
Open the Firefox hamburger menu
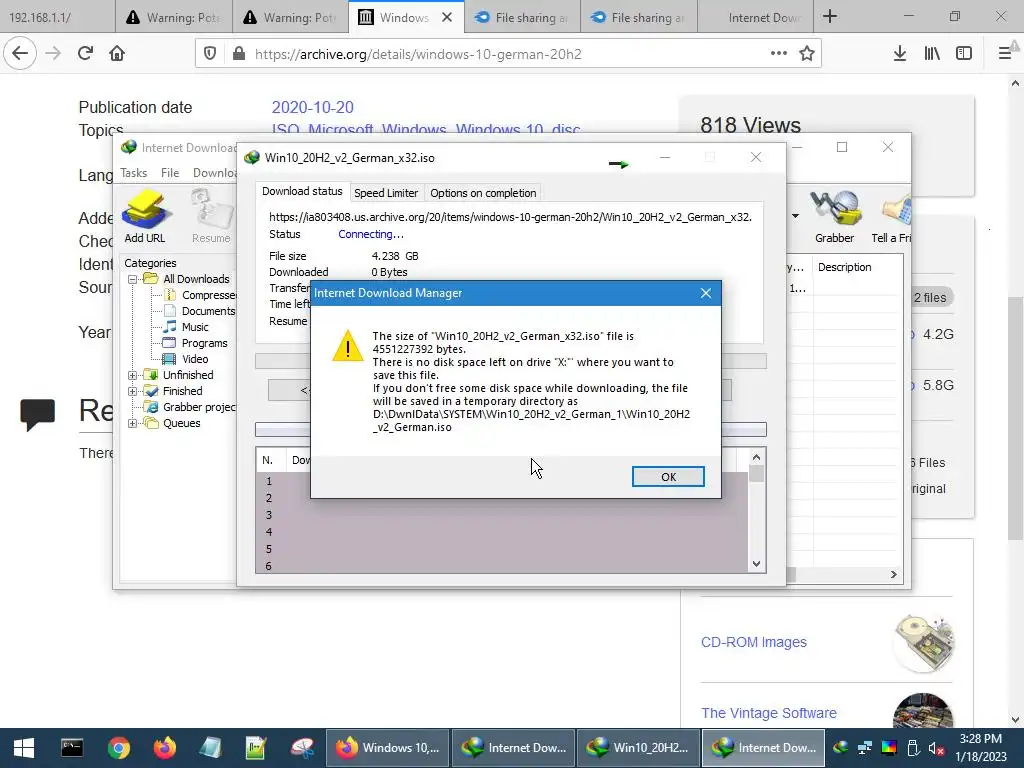[1004, 54]
